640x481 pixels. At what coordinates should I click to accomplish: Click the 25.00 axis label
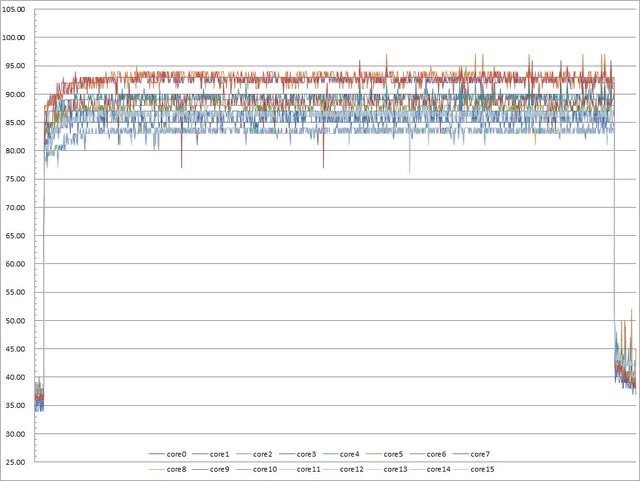[x=18, y=463]
